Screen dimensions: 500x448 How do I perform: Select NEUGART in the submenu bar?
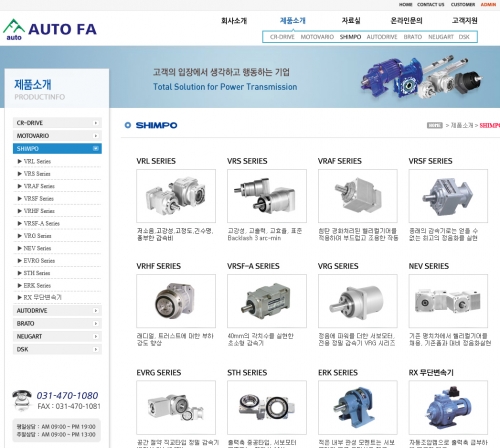(441, 37)
